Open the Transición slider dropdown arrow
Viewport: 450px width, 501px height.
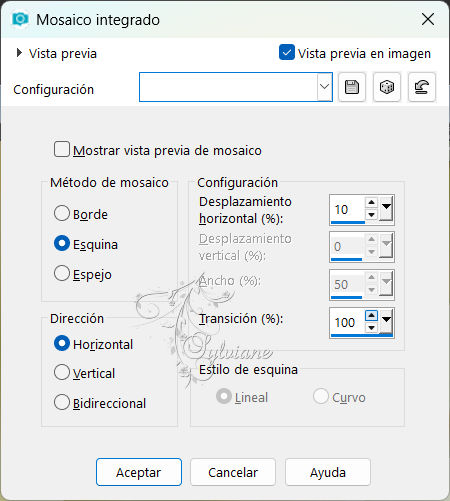pos(386,322)
